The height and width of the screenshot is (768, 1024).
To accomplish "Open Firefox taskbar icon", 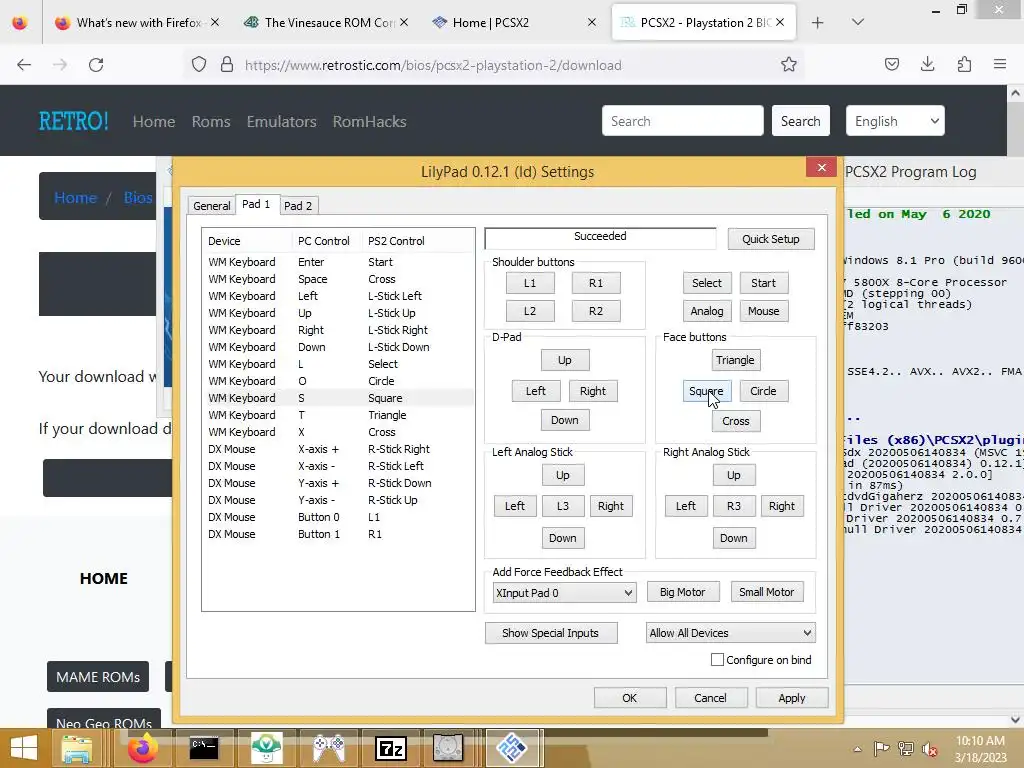I will [x=142, y=748].
